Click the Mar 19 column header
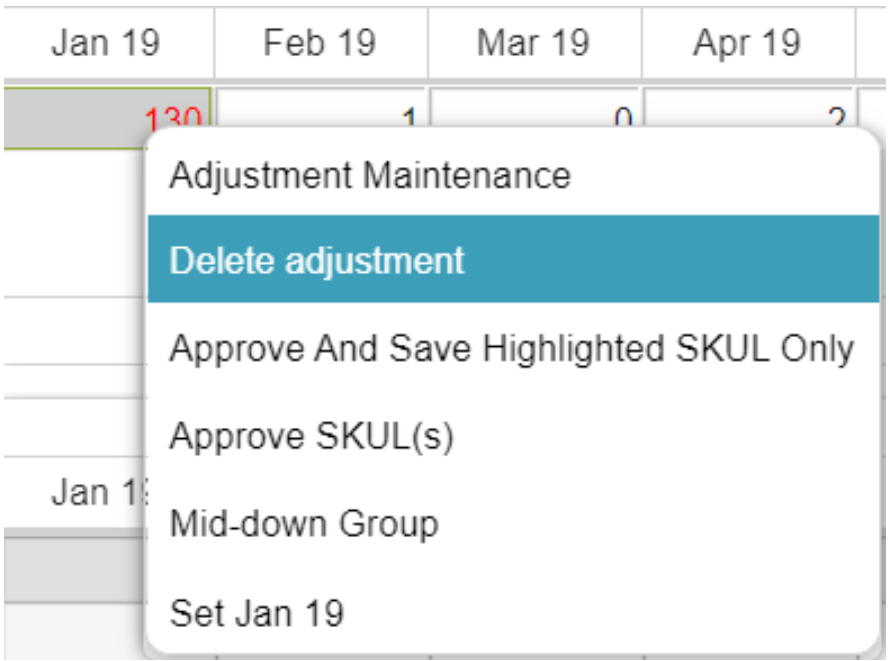The image size is (889, 661). pyautogui.click(x=534, y=43)
